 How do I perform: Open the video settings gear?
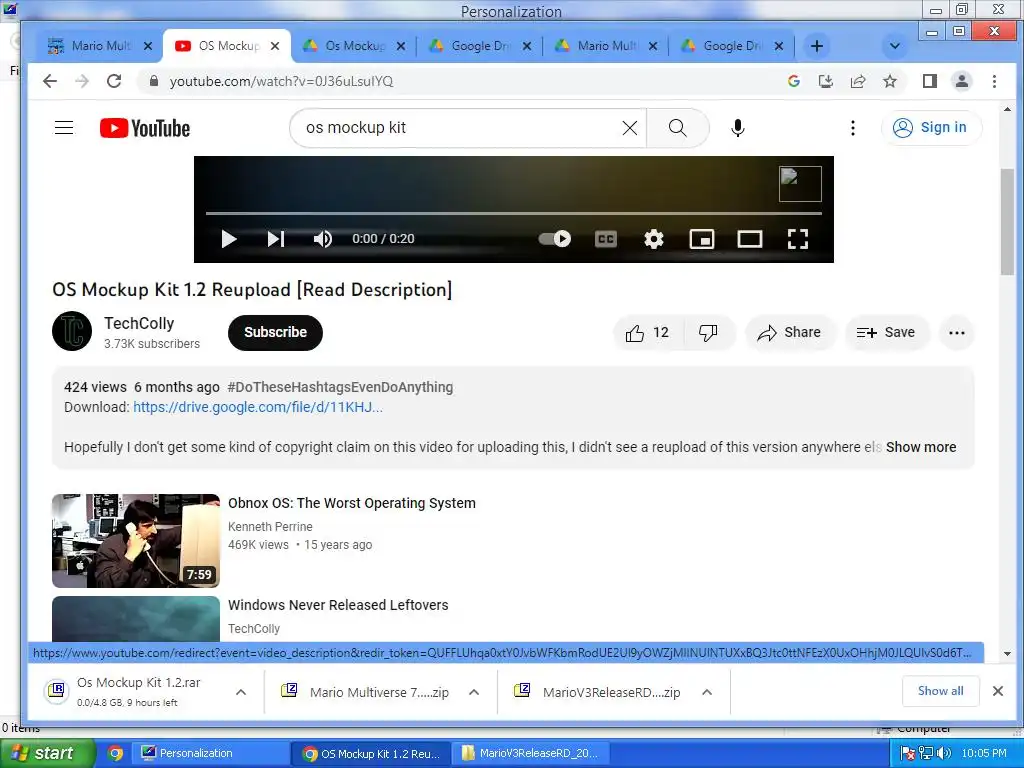(x=654, y=239)
